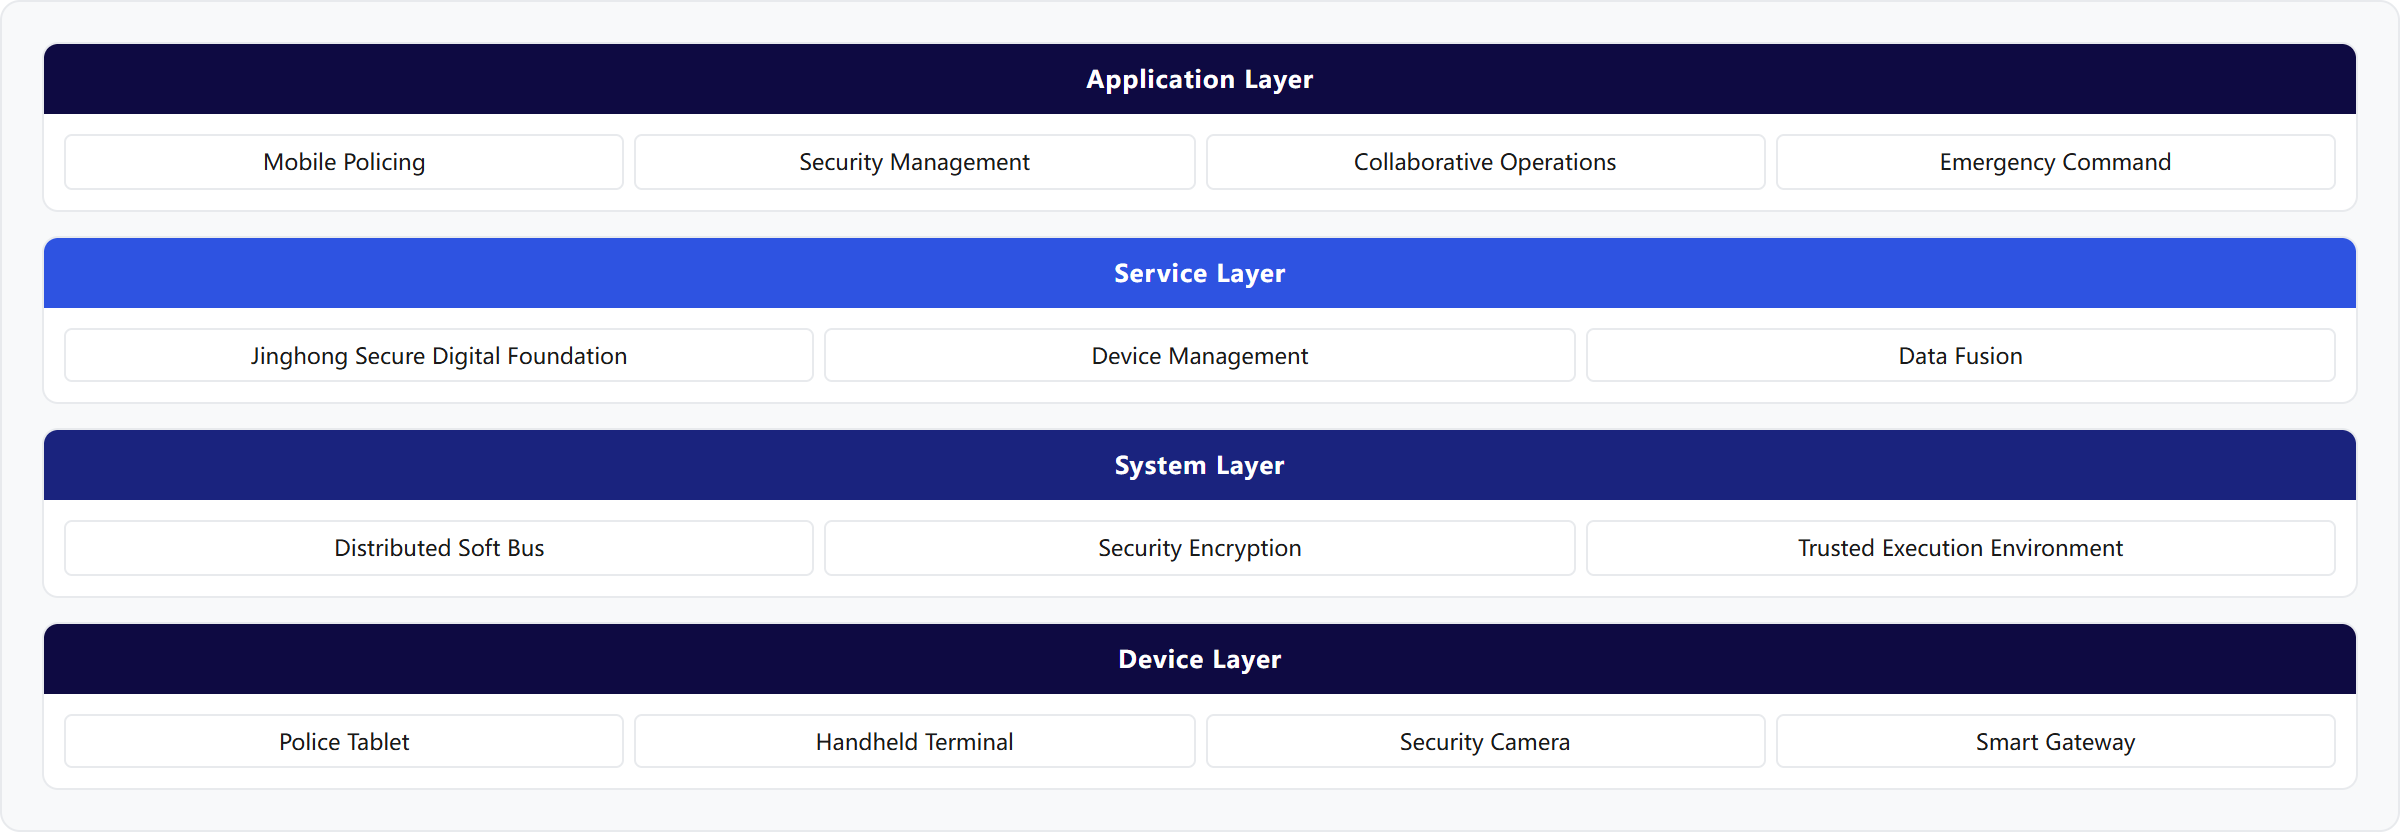
Task: Click the Device Management box
Action: [1200, 356]
